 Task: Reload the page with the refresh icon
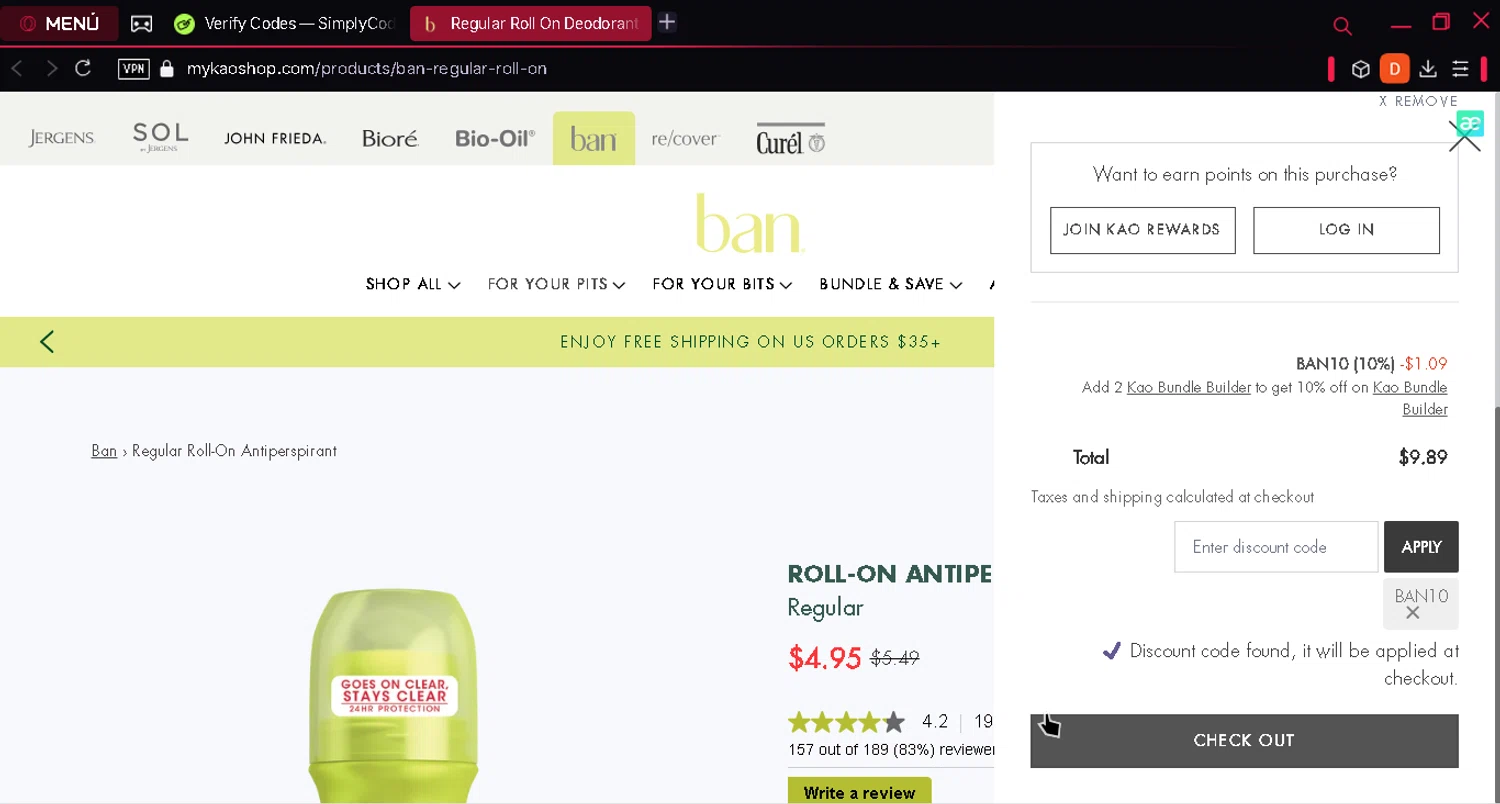84,68
